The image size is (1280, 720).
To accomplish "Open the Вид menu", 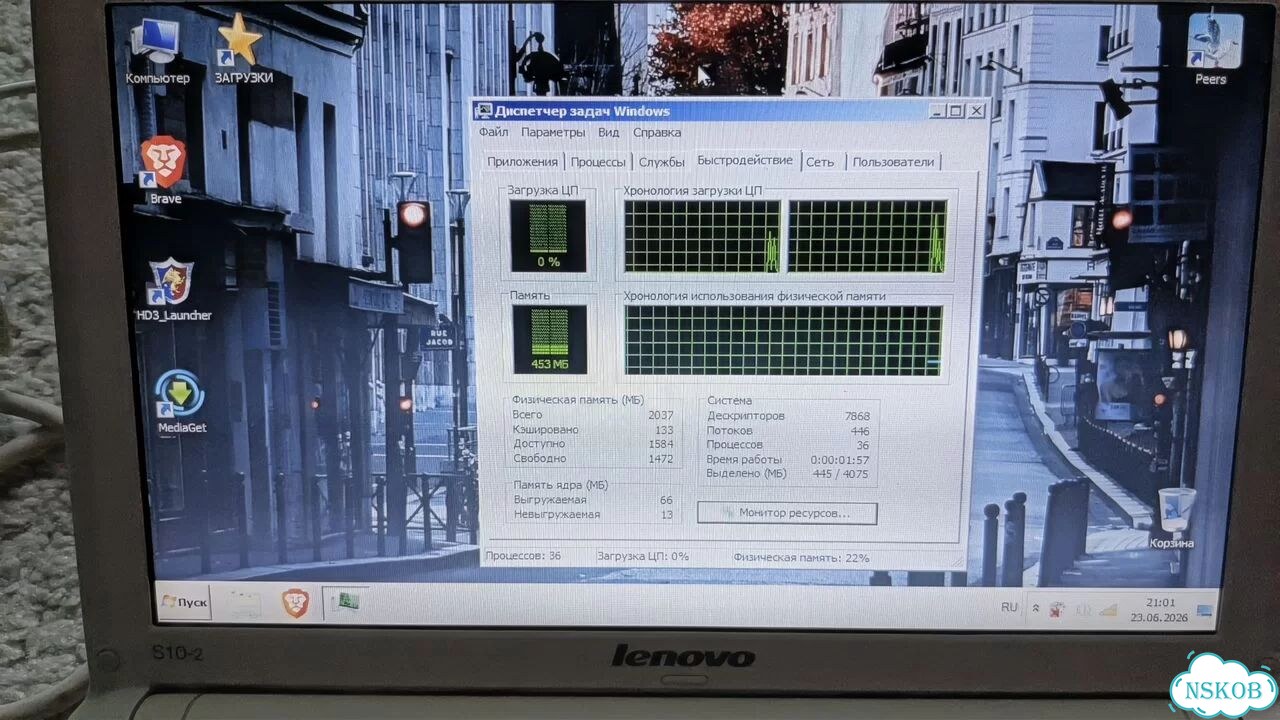I will coord(609,132).
